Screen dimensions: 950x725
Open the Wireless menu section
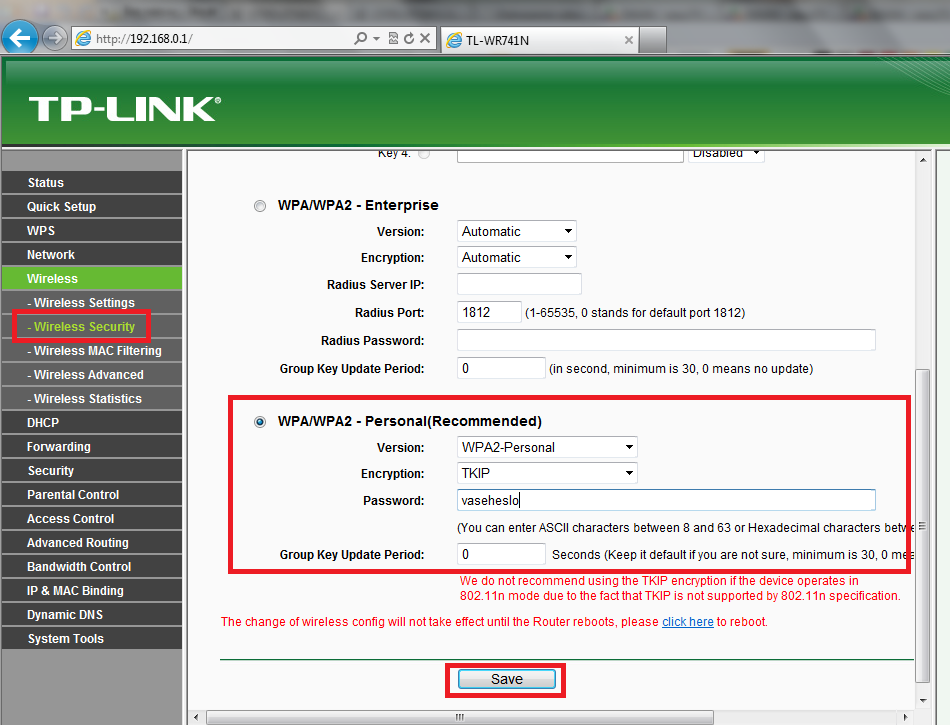(x=92, y=279)
